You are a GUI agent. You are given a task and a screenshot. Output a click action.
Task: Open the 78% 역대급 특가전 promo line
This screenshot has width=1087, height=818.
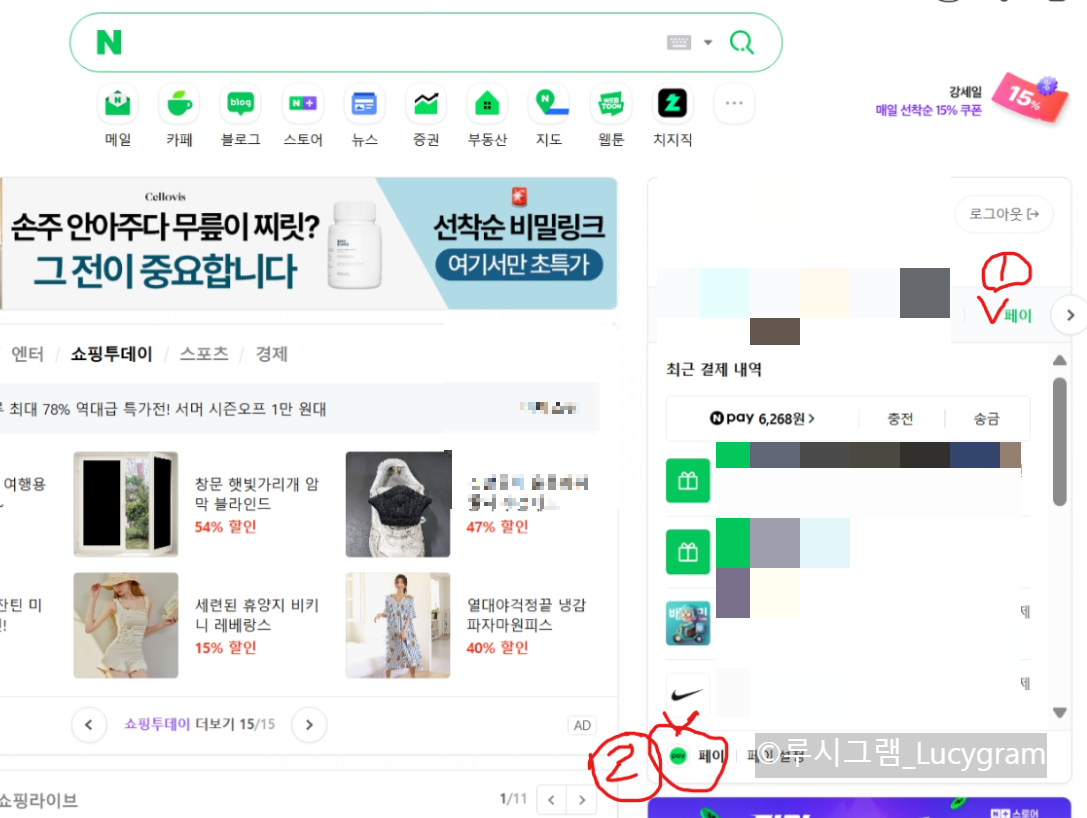166,409
